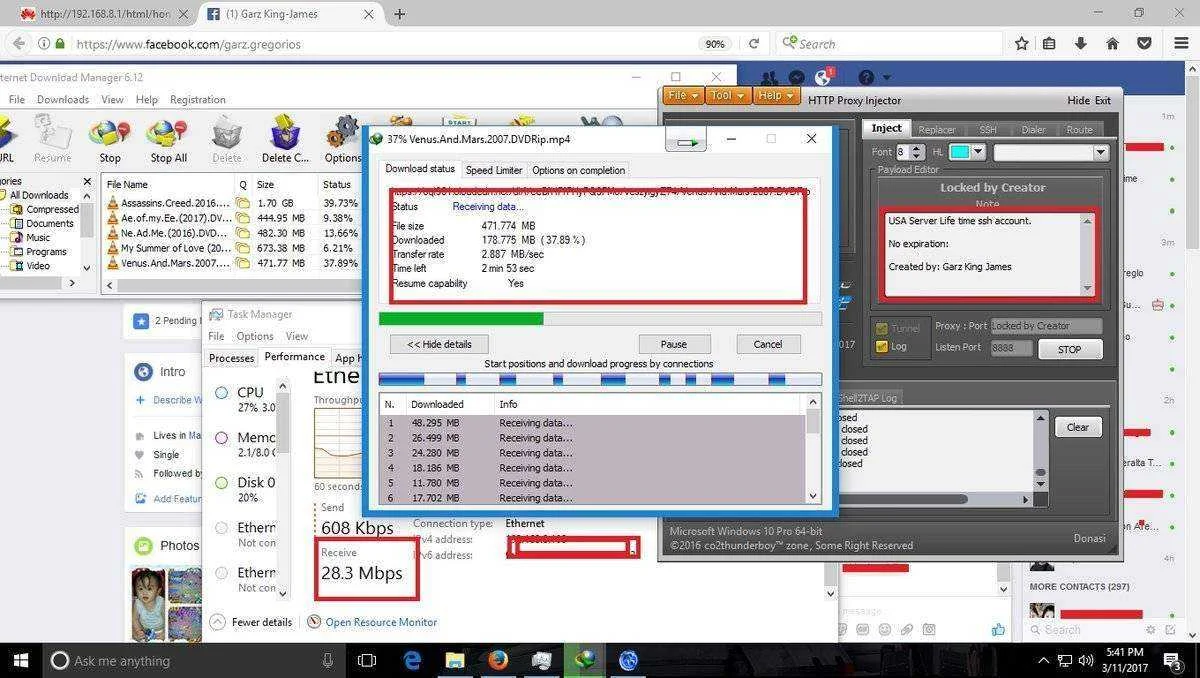Select CPU in Task Manager performance list
The height and width of the screenshot is (678, 1200).
(250, 399)
